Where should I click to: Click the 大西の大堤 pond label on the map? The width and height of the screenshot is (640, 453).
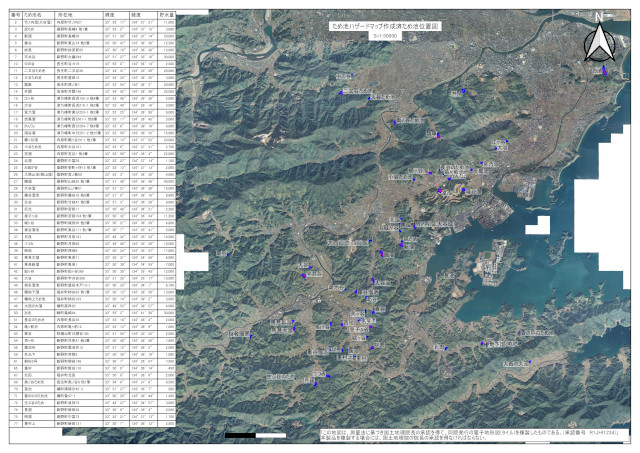[515, 364]
